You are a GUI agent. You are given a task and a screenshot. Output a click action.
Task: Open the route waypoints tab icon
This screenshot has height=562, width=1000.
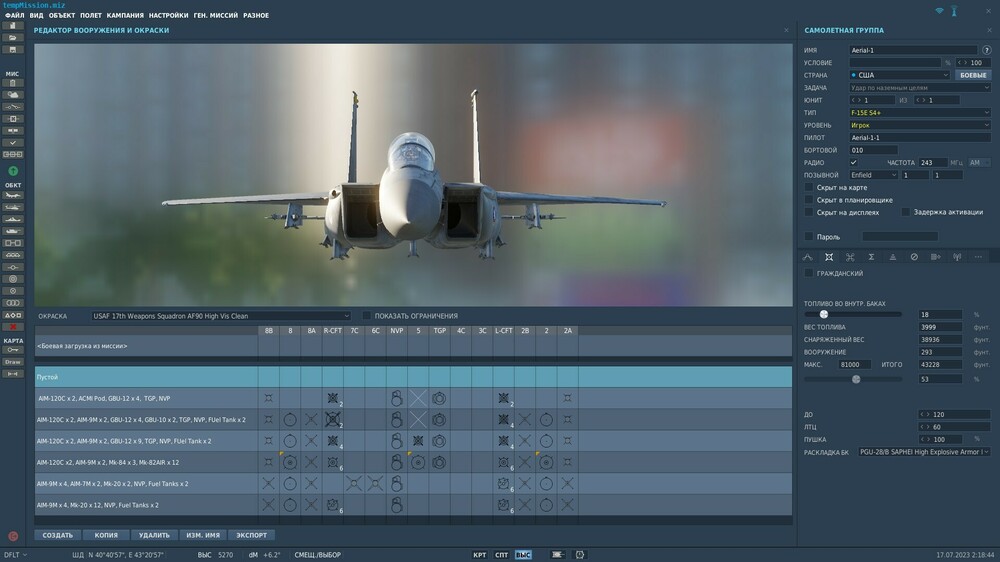point(808,257)
